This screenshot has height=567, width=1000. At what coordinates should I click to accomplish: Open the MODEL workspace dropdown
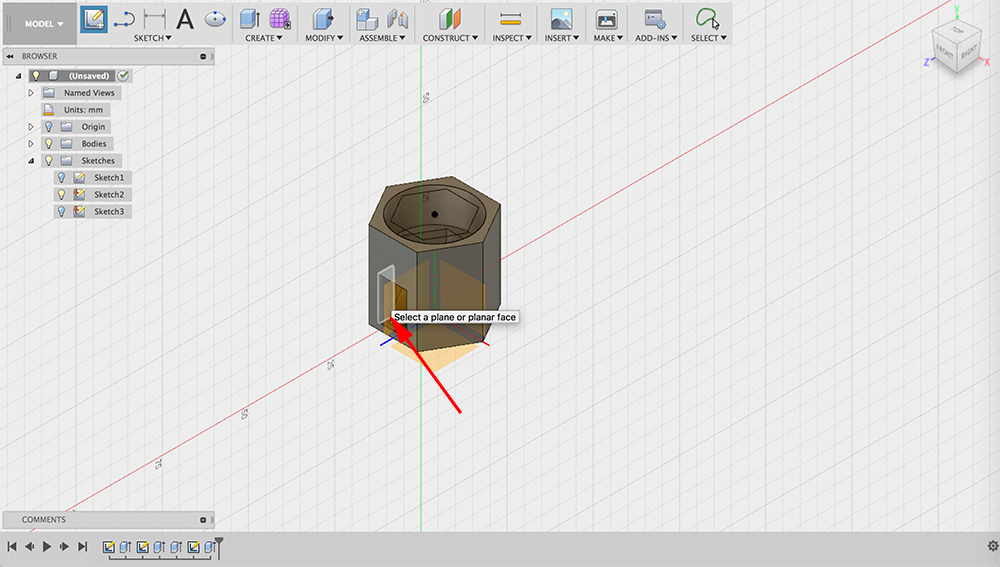pos(44,24)
